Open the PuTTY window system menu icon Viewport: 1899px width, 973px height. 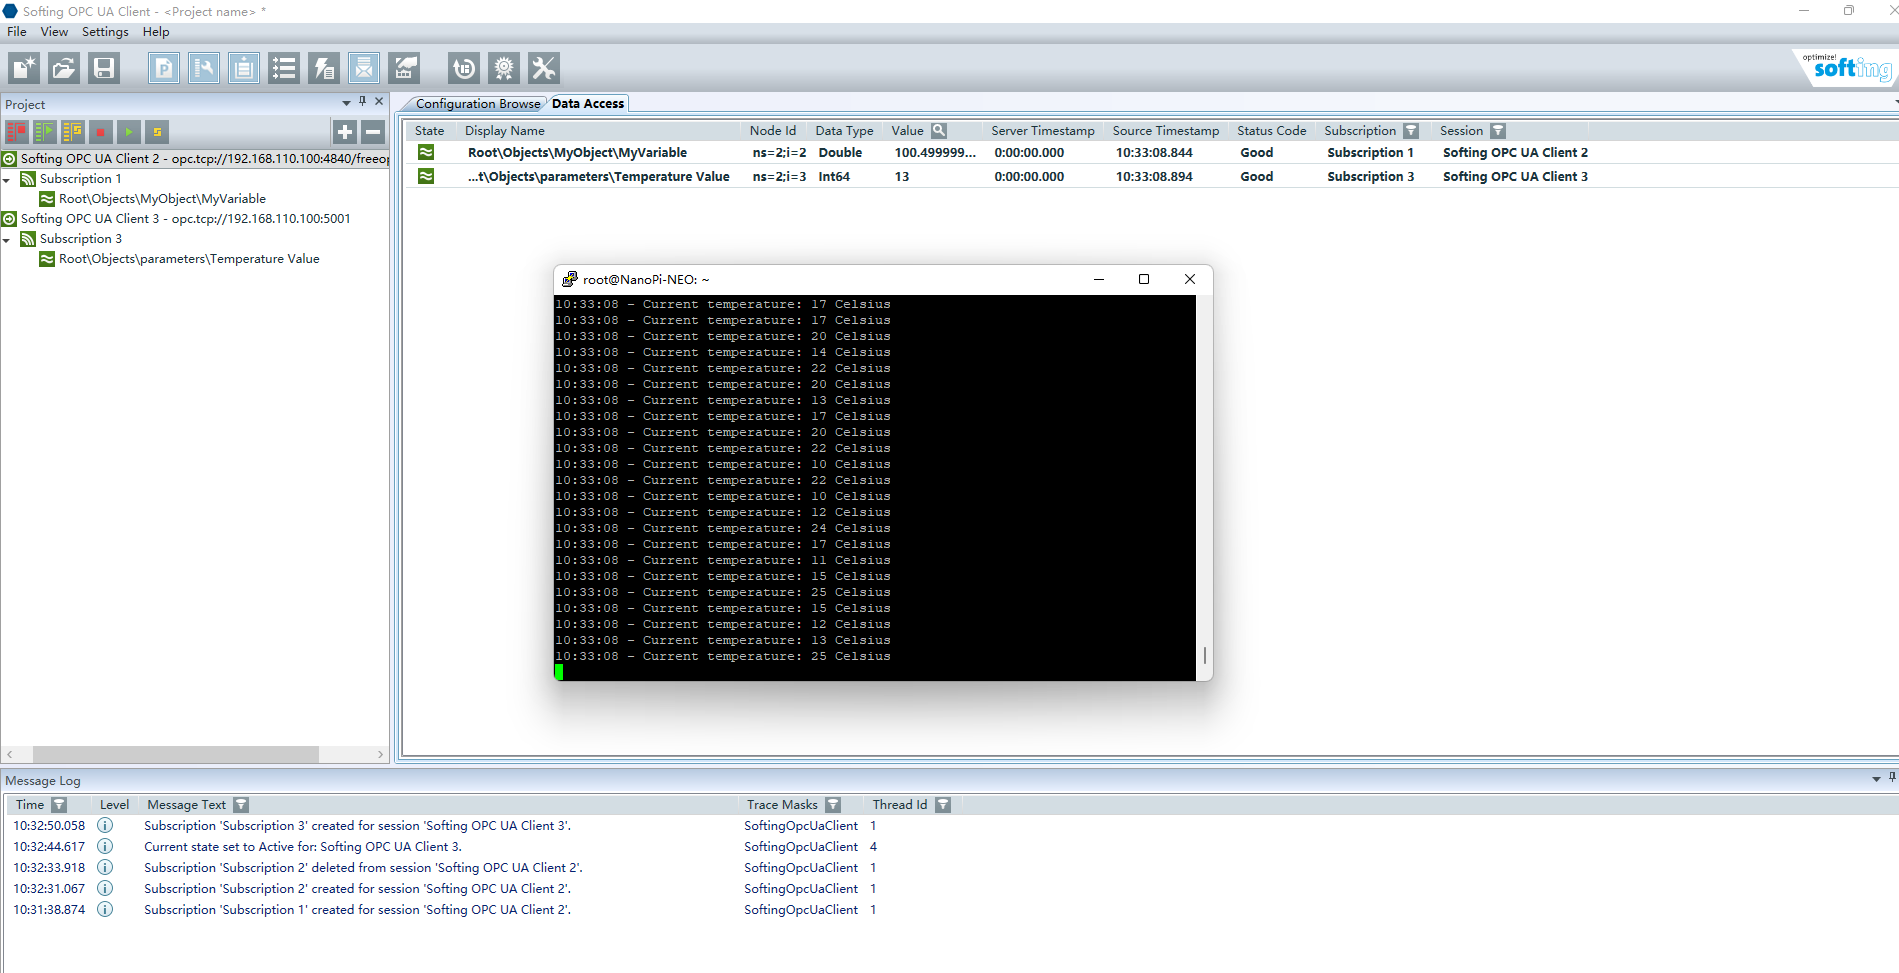570,280
